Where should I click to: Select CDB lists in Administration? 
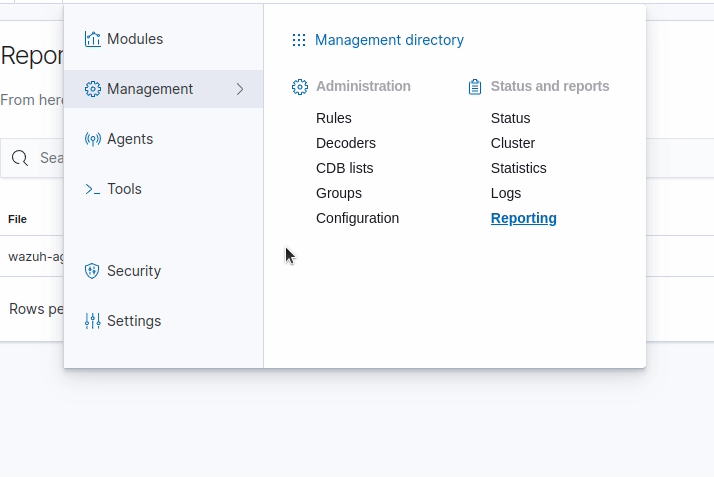(345, 168)
